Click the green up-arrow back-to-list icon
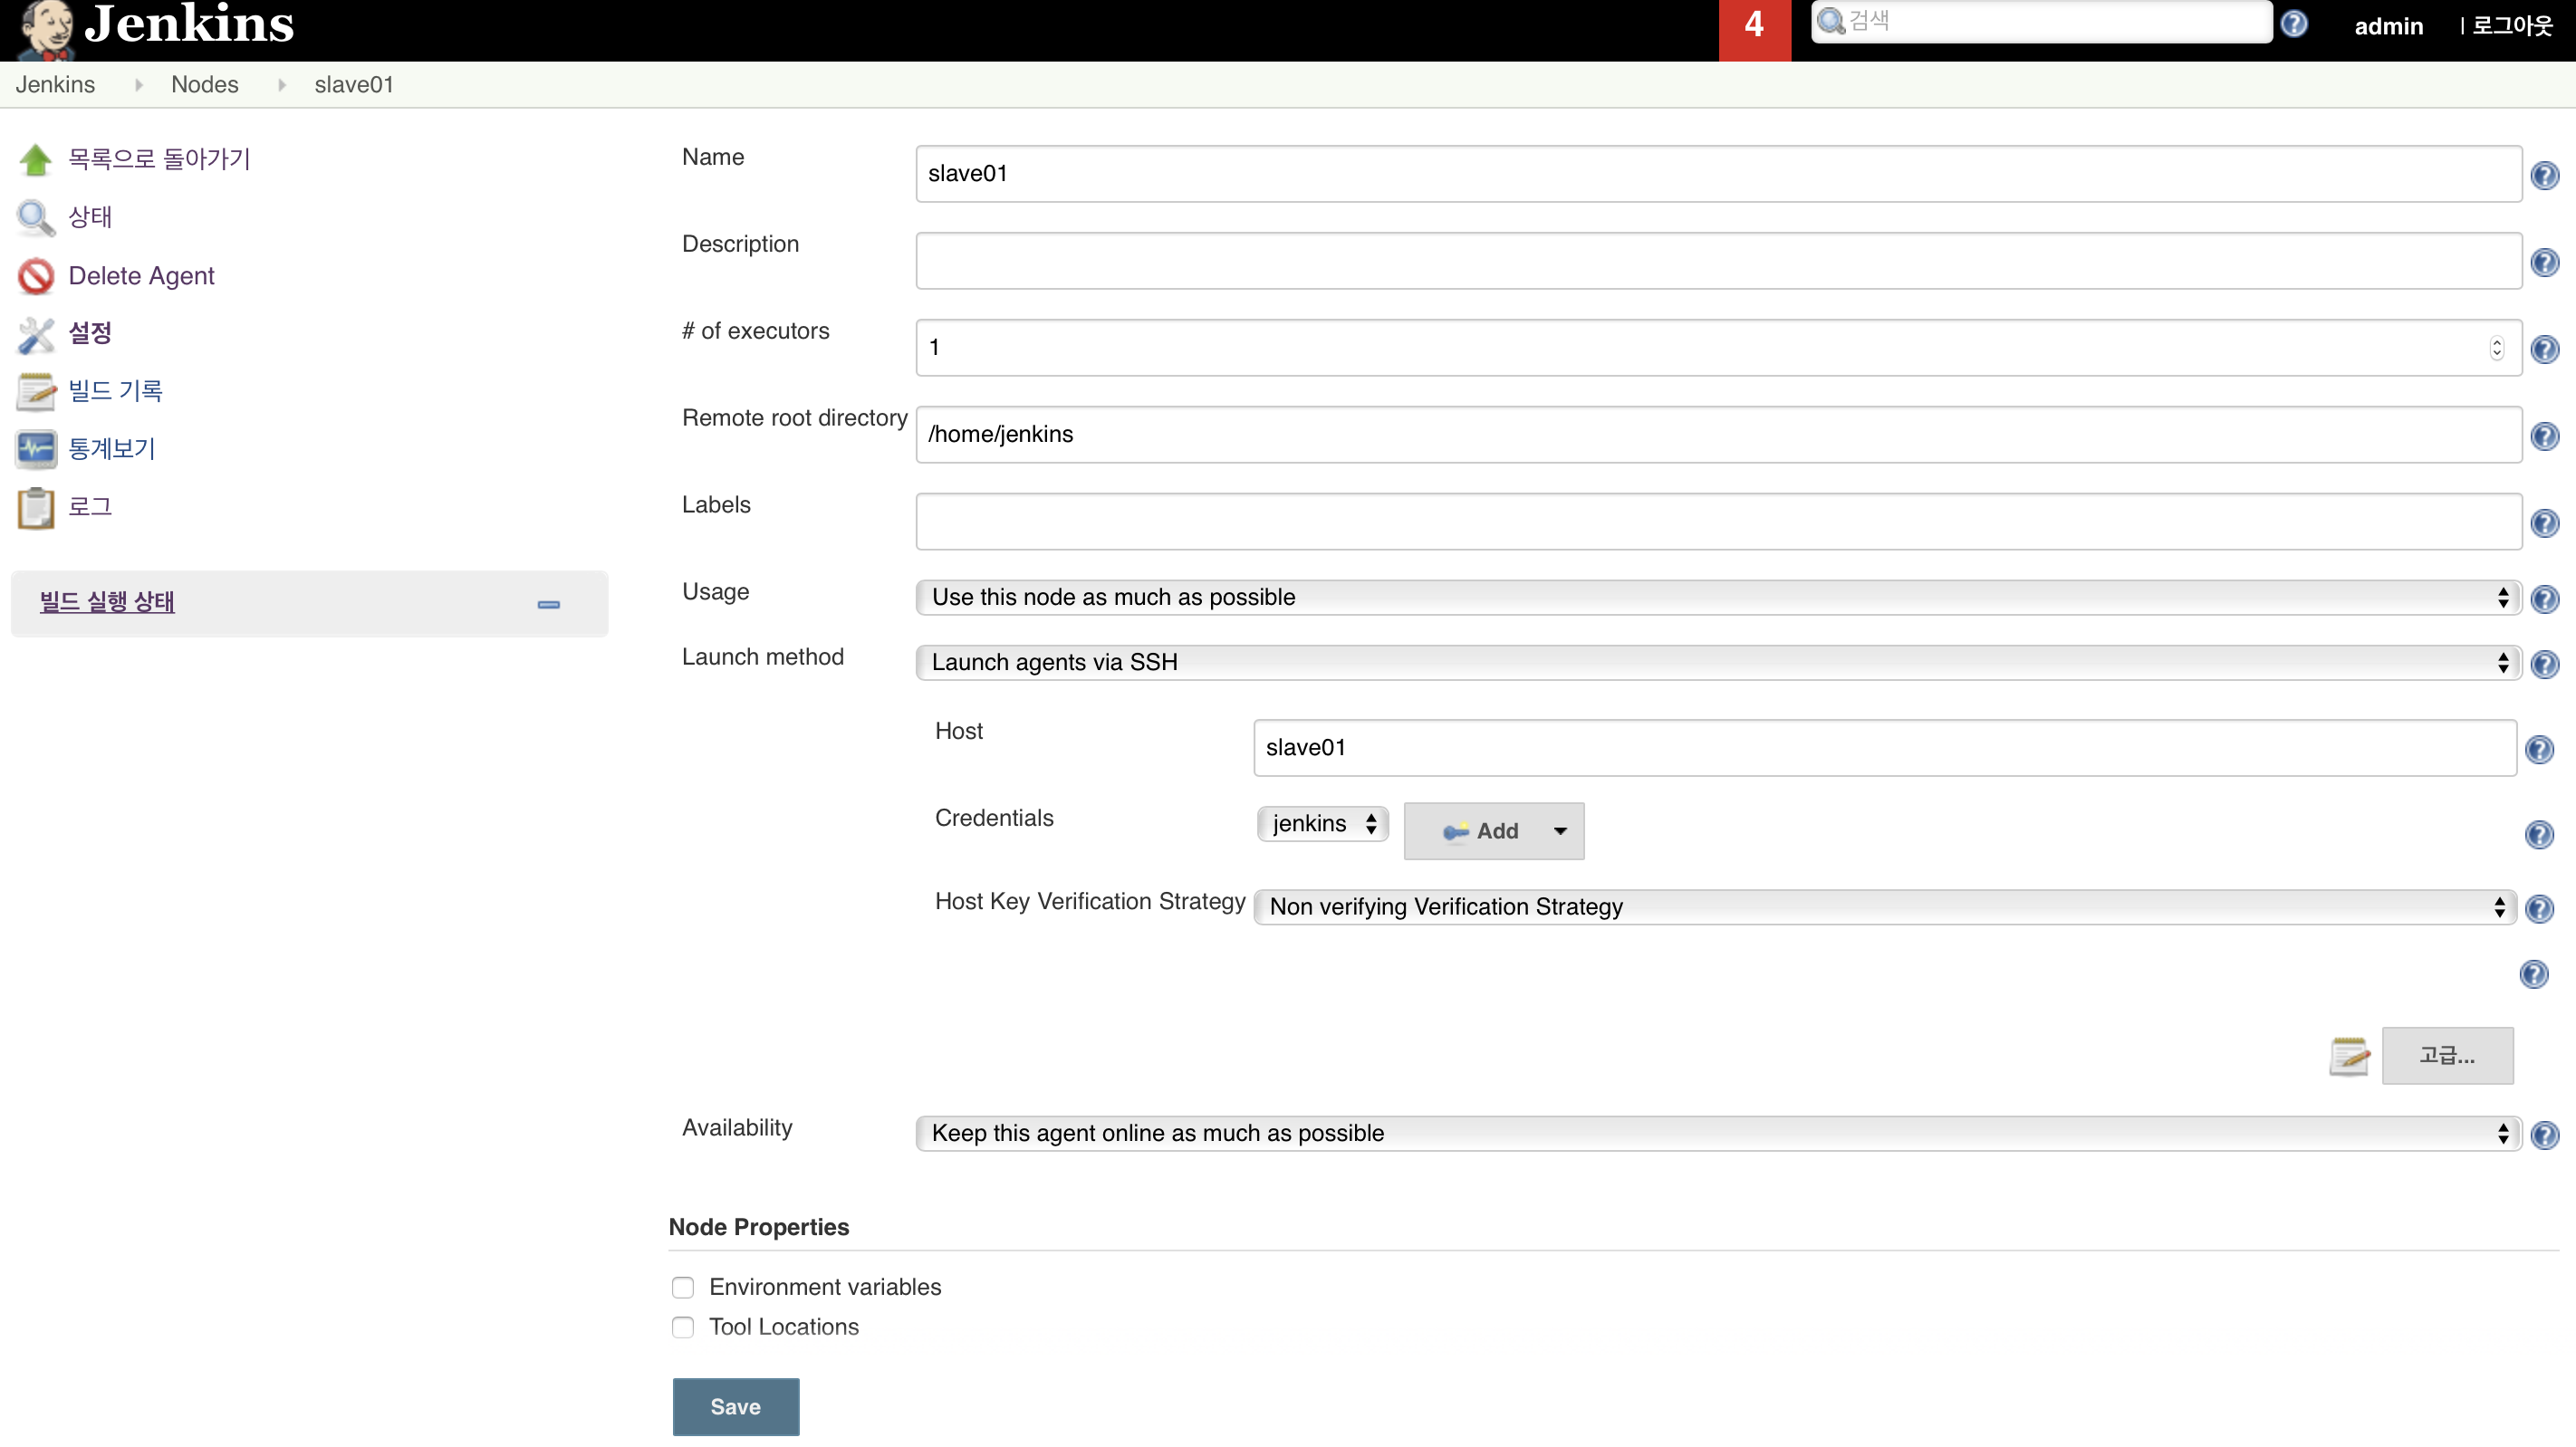Viewport: 2576px width, 1447px height. coord(36,160)
